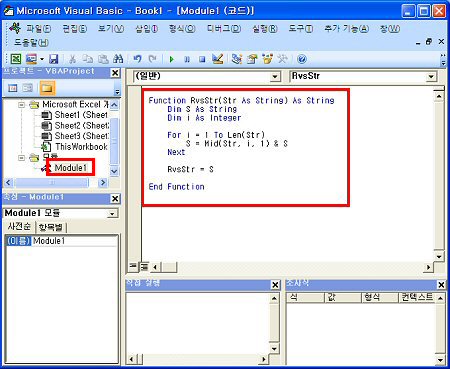Screen dimensions: 450x369
Task: Click the Break pause icon
Action: [x=187, y=59]
